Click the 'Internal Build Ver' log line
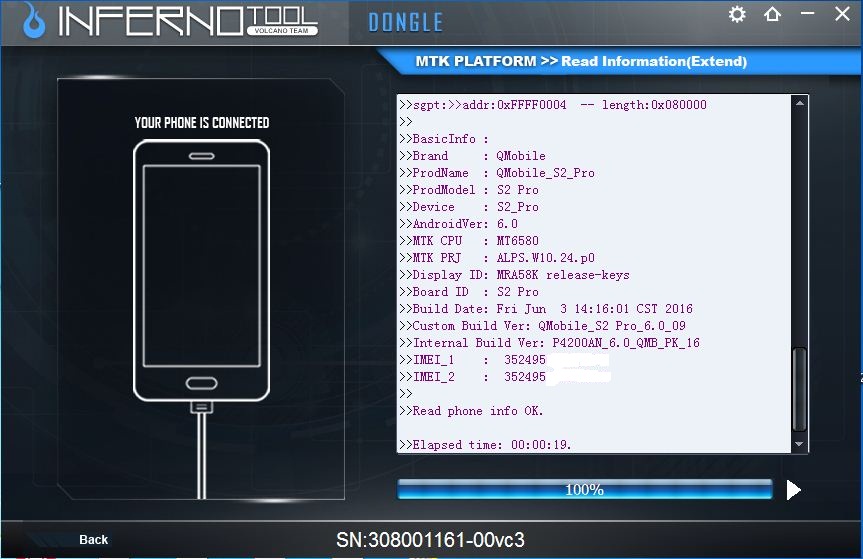863x559 pixels. pos(550,343)
